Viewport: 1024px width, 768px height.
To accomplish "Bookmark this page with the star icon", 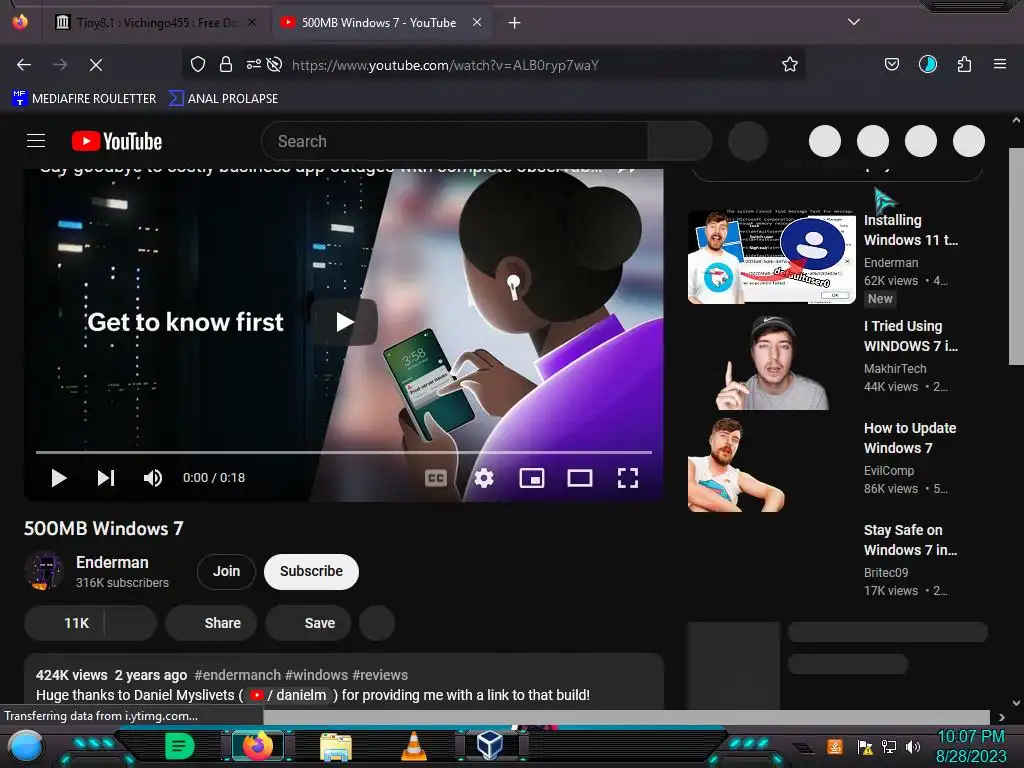I will (x=790, y=64).
